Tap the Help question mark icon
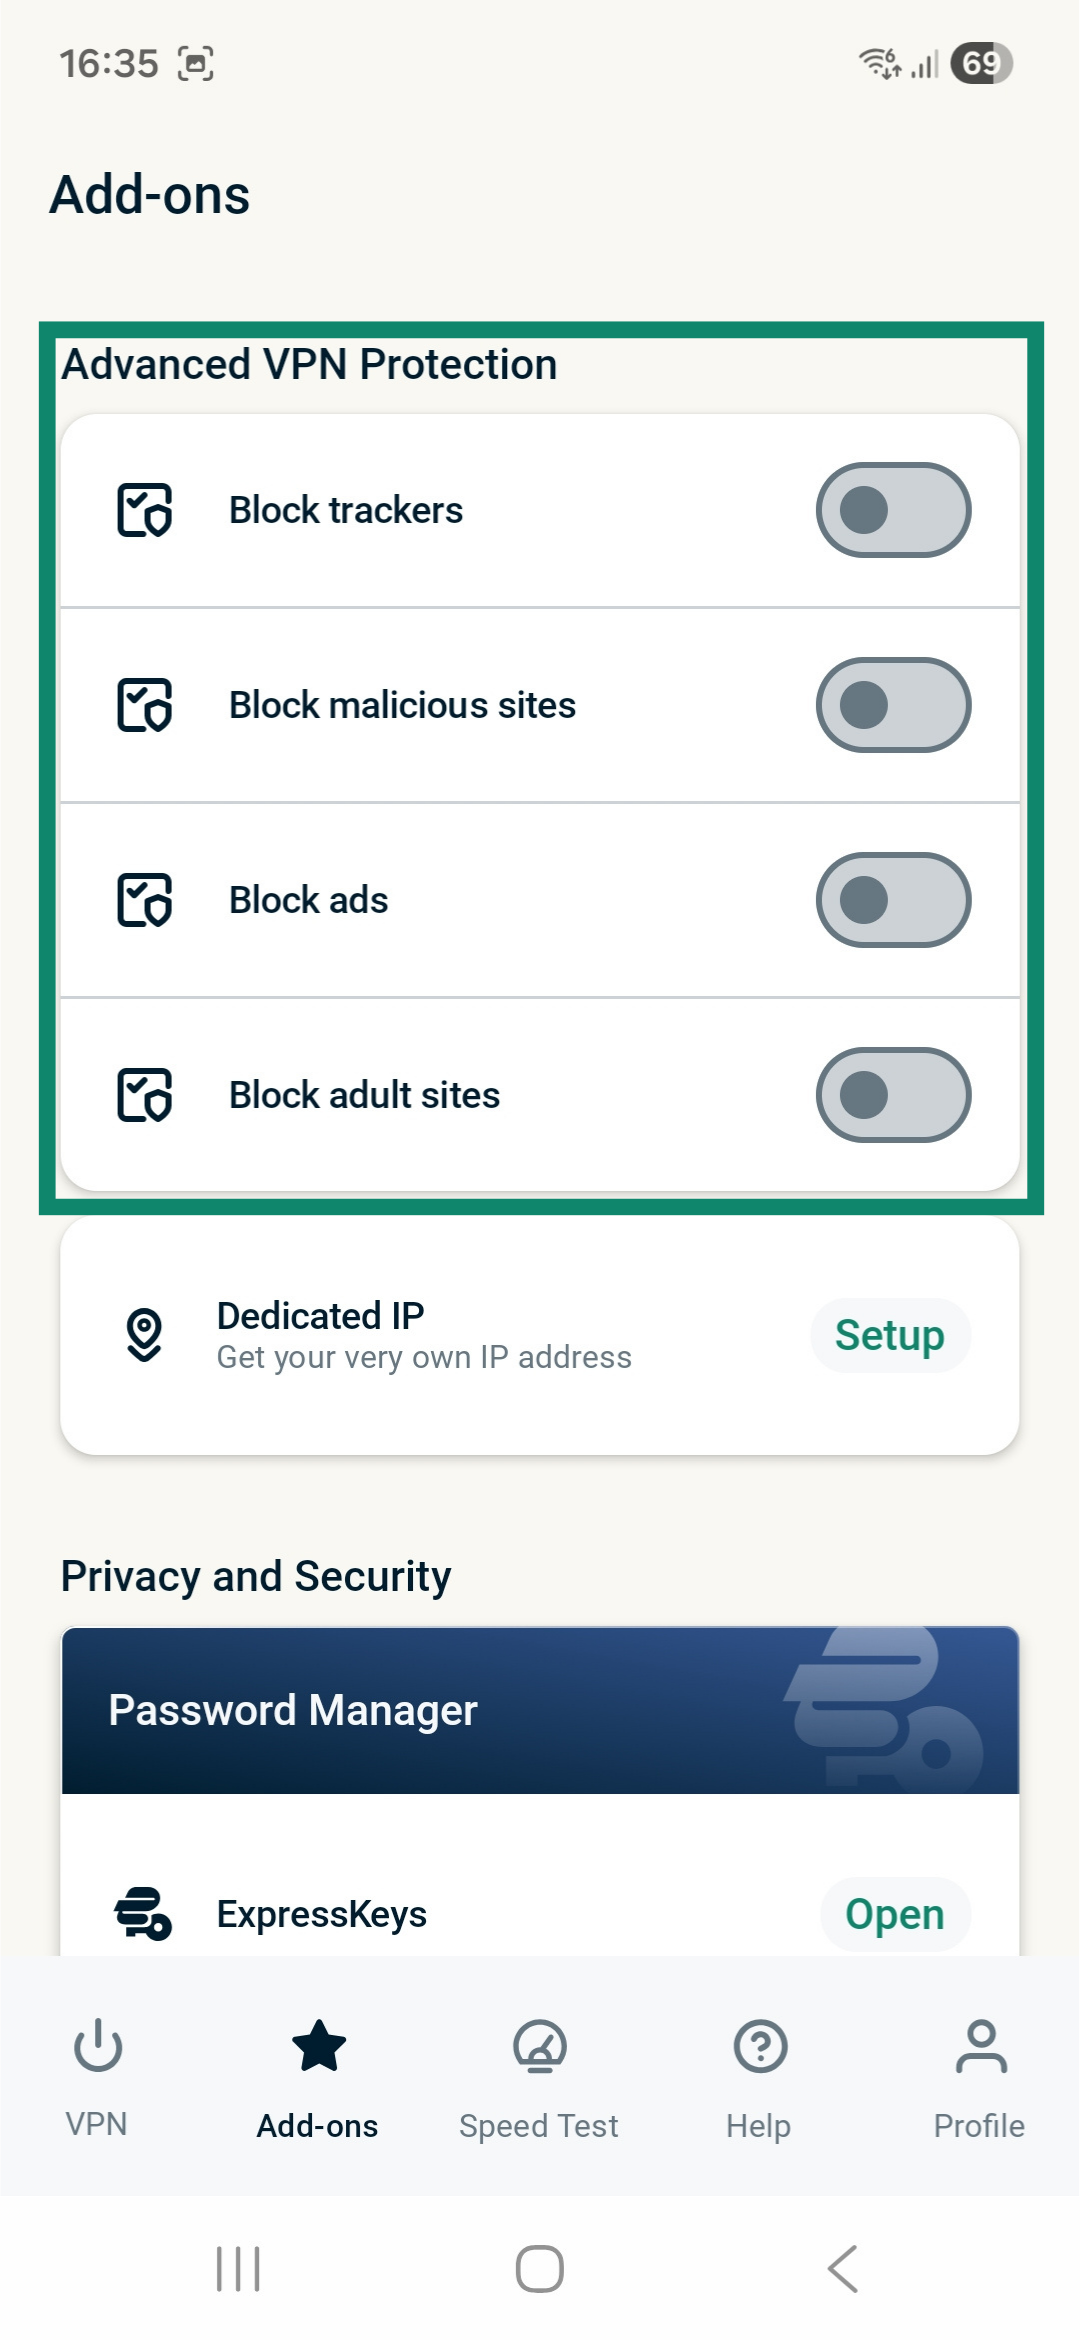Viewport: 1080px width, 2340px height. [760, 2046]
